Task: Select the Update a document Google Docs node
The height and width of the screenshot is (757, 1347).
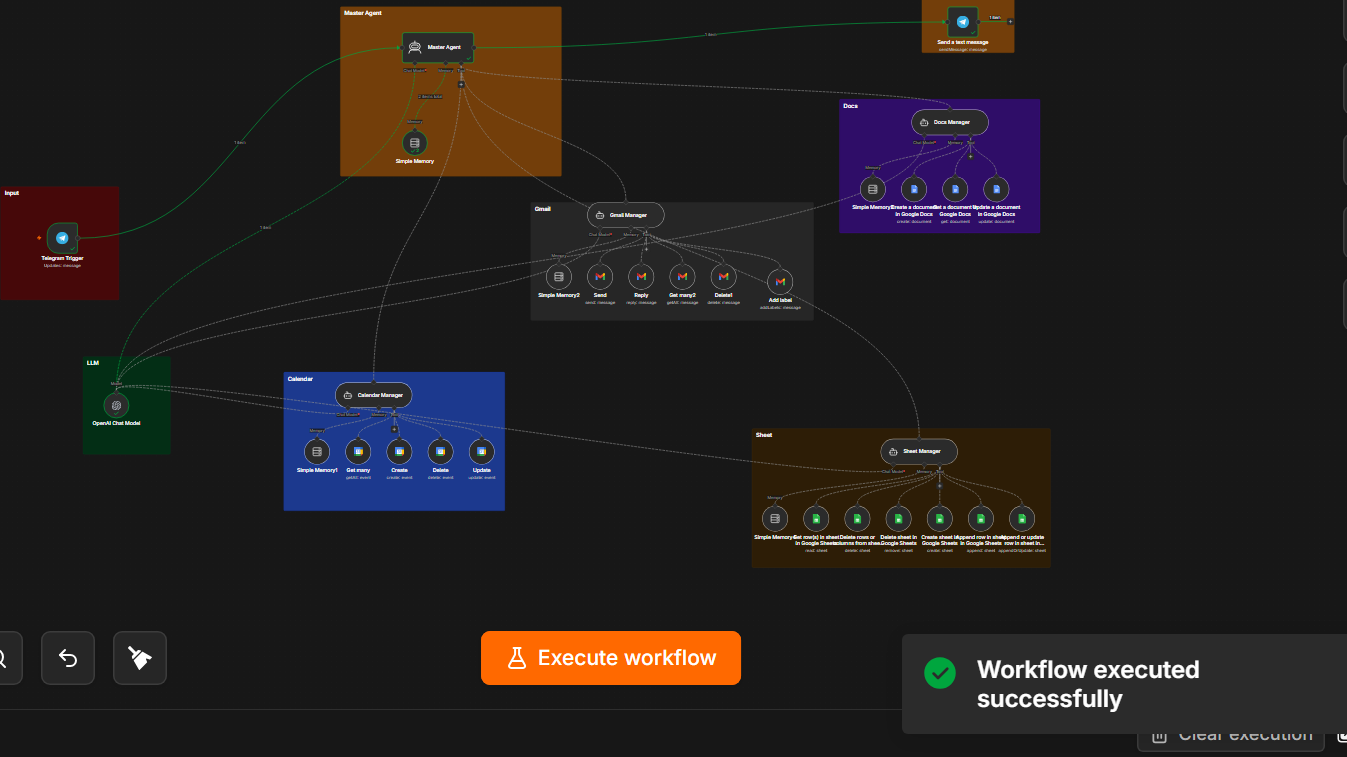Action: click(x=996, y=189)
